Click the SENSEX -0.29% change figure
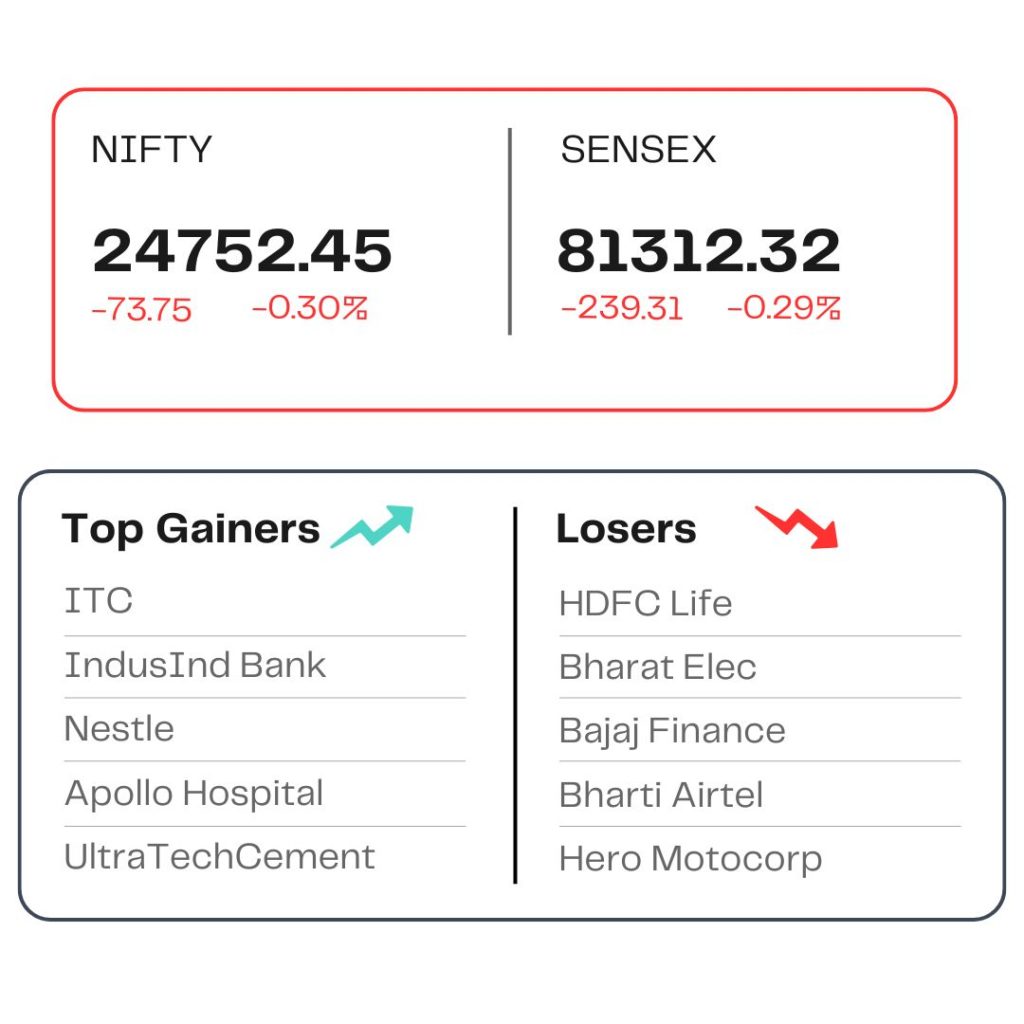The height and width of the screenshot is (1024, 1024). (784, 308)
